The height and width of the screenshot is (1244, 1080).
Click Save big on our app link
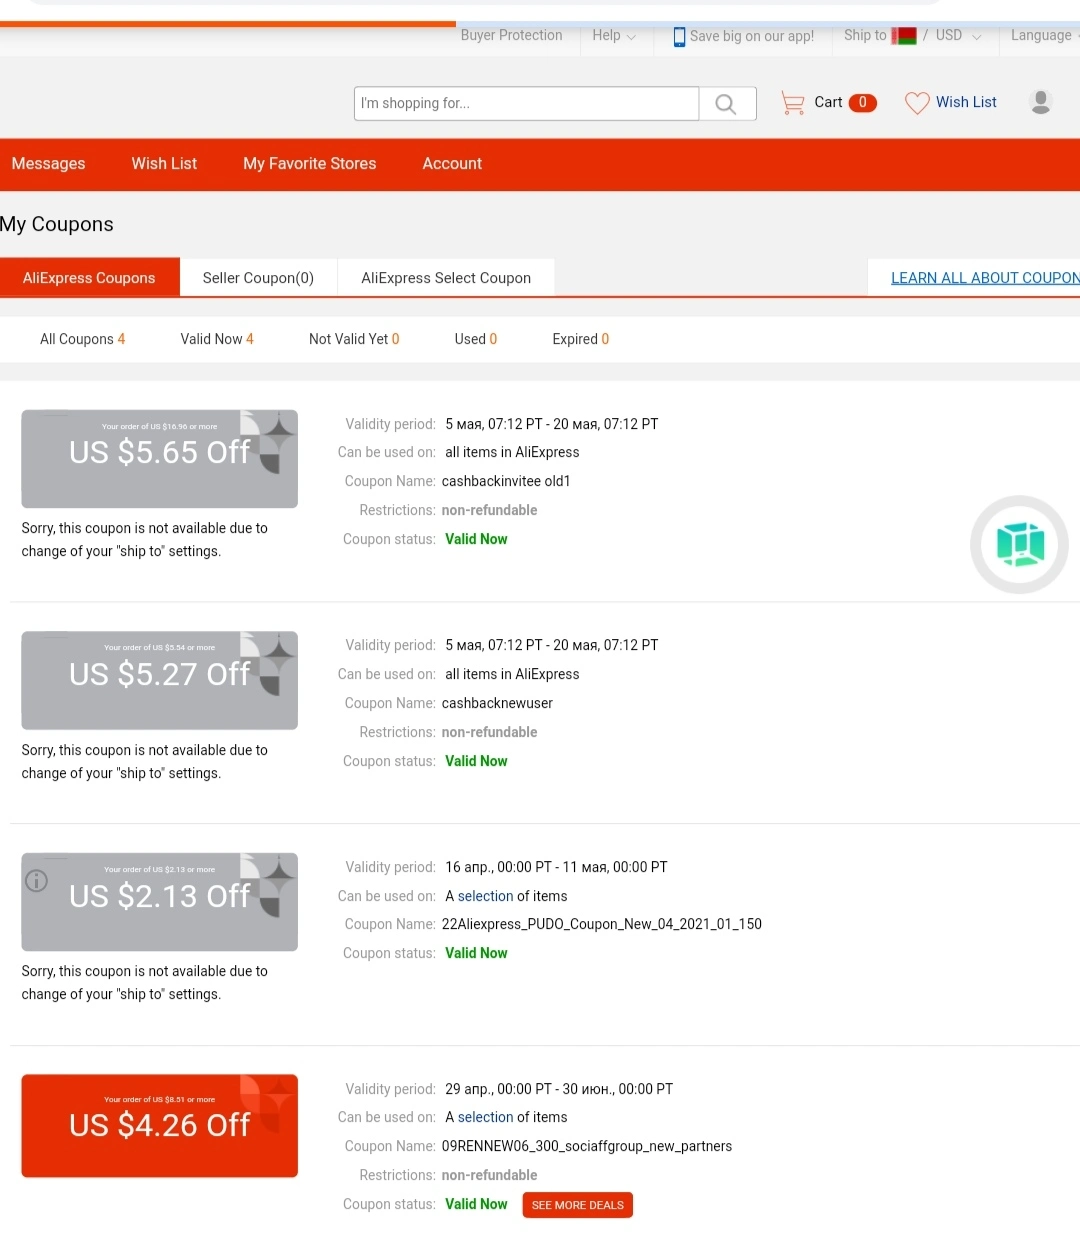(x=752, y=36)
